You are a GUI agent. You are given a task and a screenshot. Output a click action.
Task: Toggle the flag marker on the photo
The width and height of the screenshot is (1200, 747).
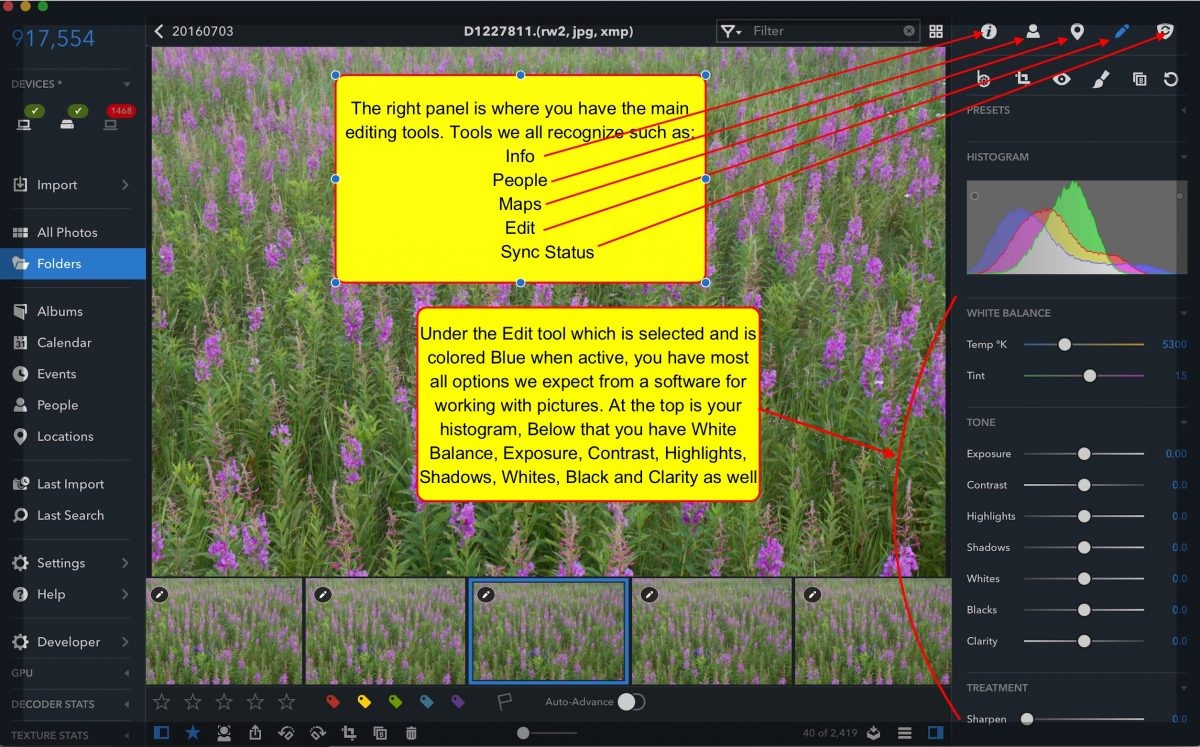tap(505, 702)
